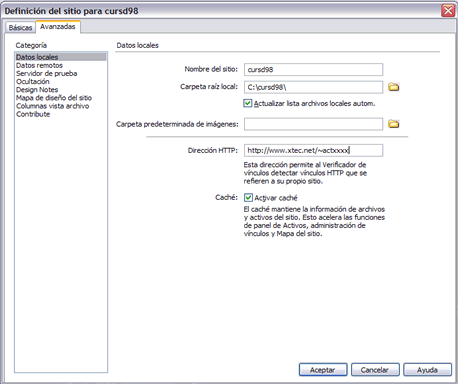Close the Definición del sitio dialog
The height and width of the screenshot is (387, 460).
(448, 11)
